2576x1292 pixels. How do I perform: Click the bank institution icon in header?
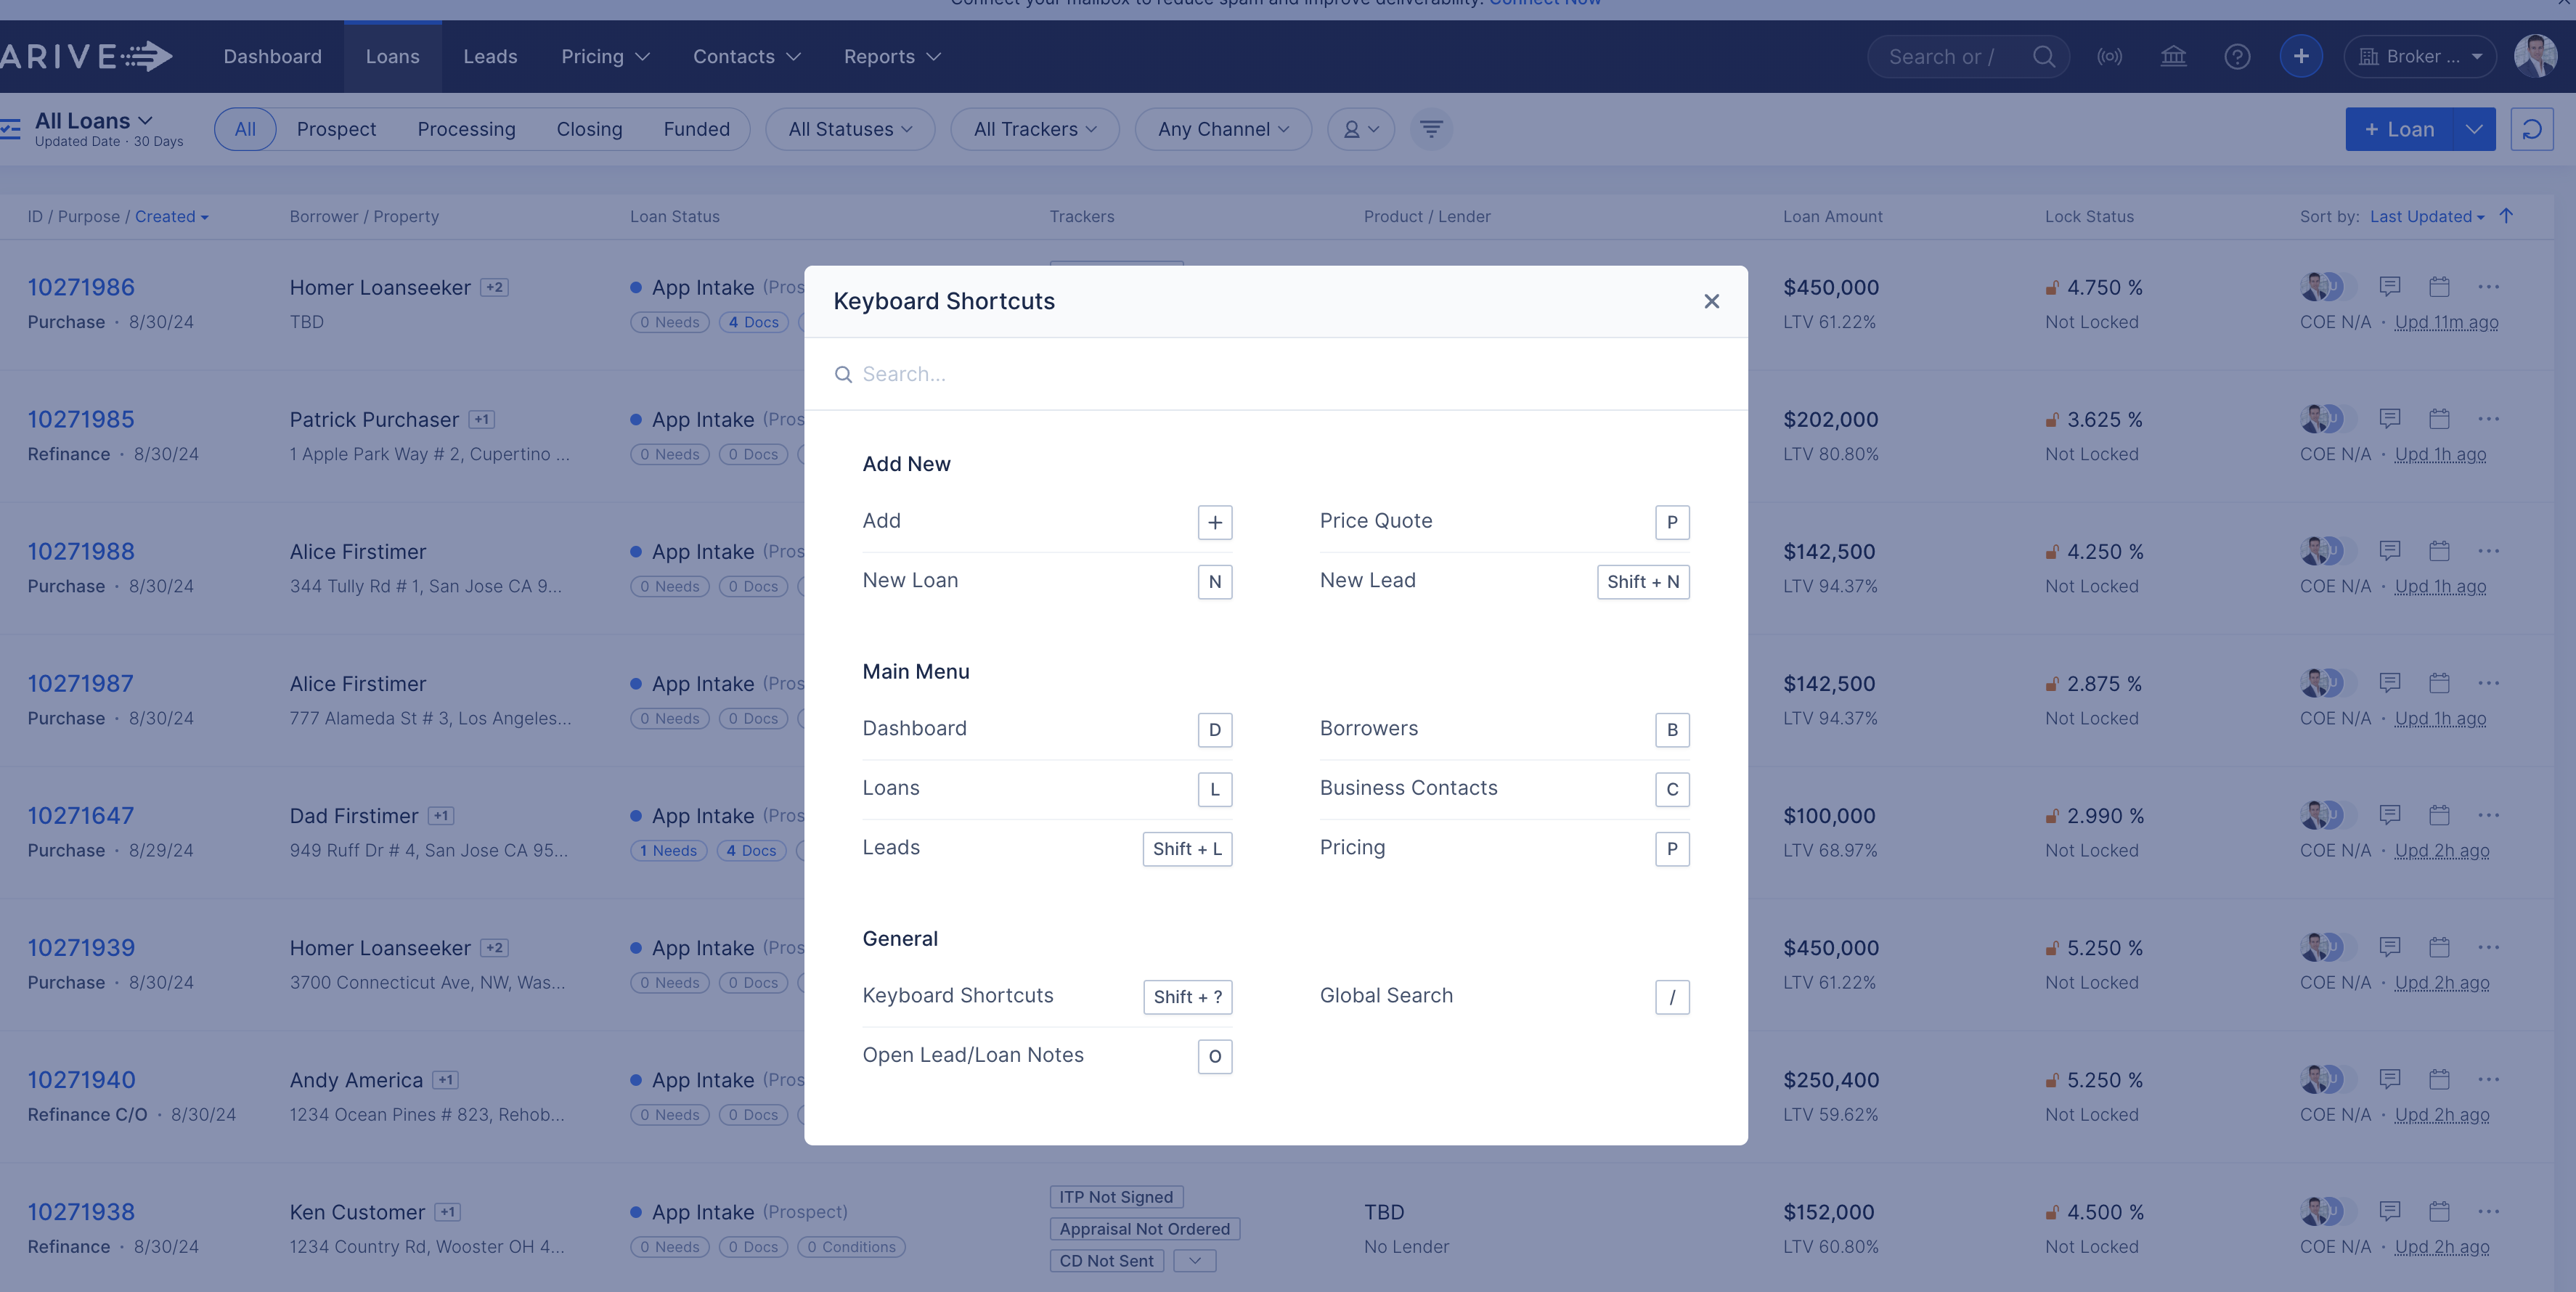(x=2173, y=57)
